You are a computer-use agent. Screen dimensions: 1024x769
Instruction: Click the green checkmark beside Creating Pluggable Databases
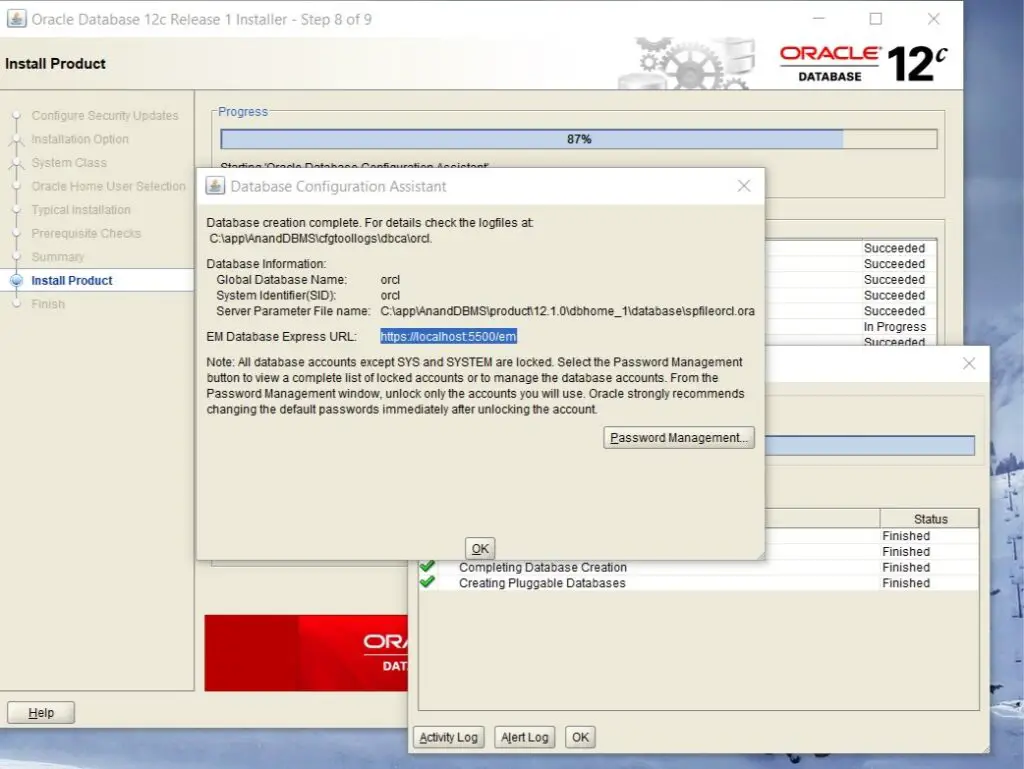pyautogui.click(x=428, y=583)
